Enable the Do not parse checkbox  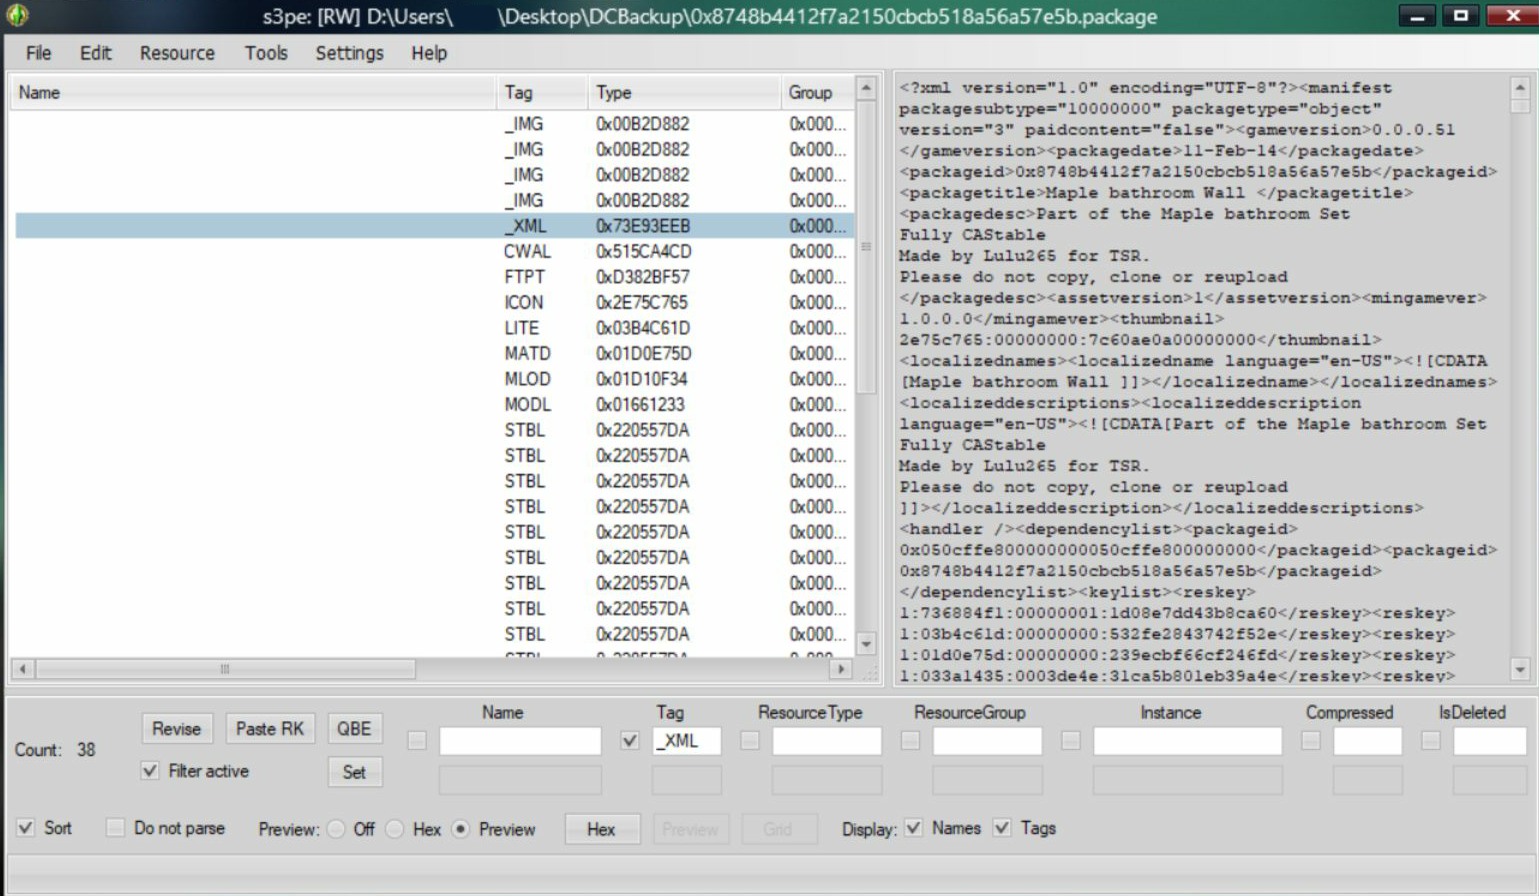coord(115,828)
